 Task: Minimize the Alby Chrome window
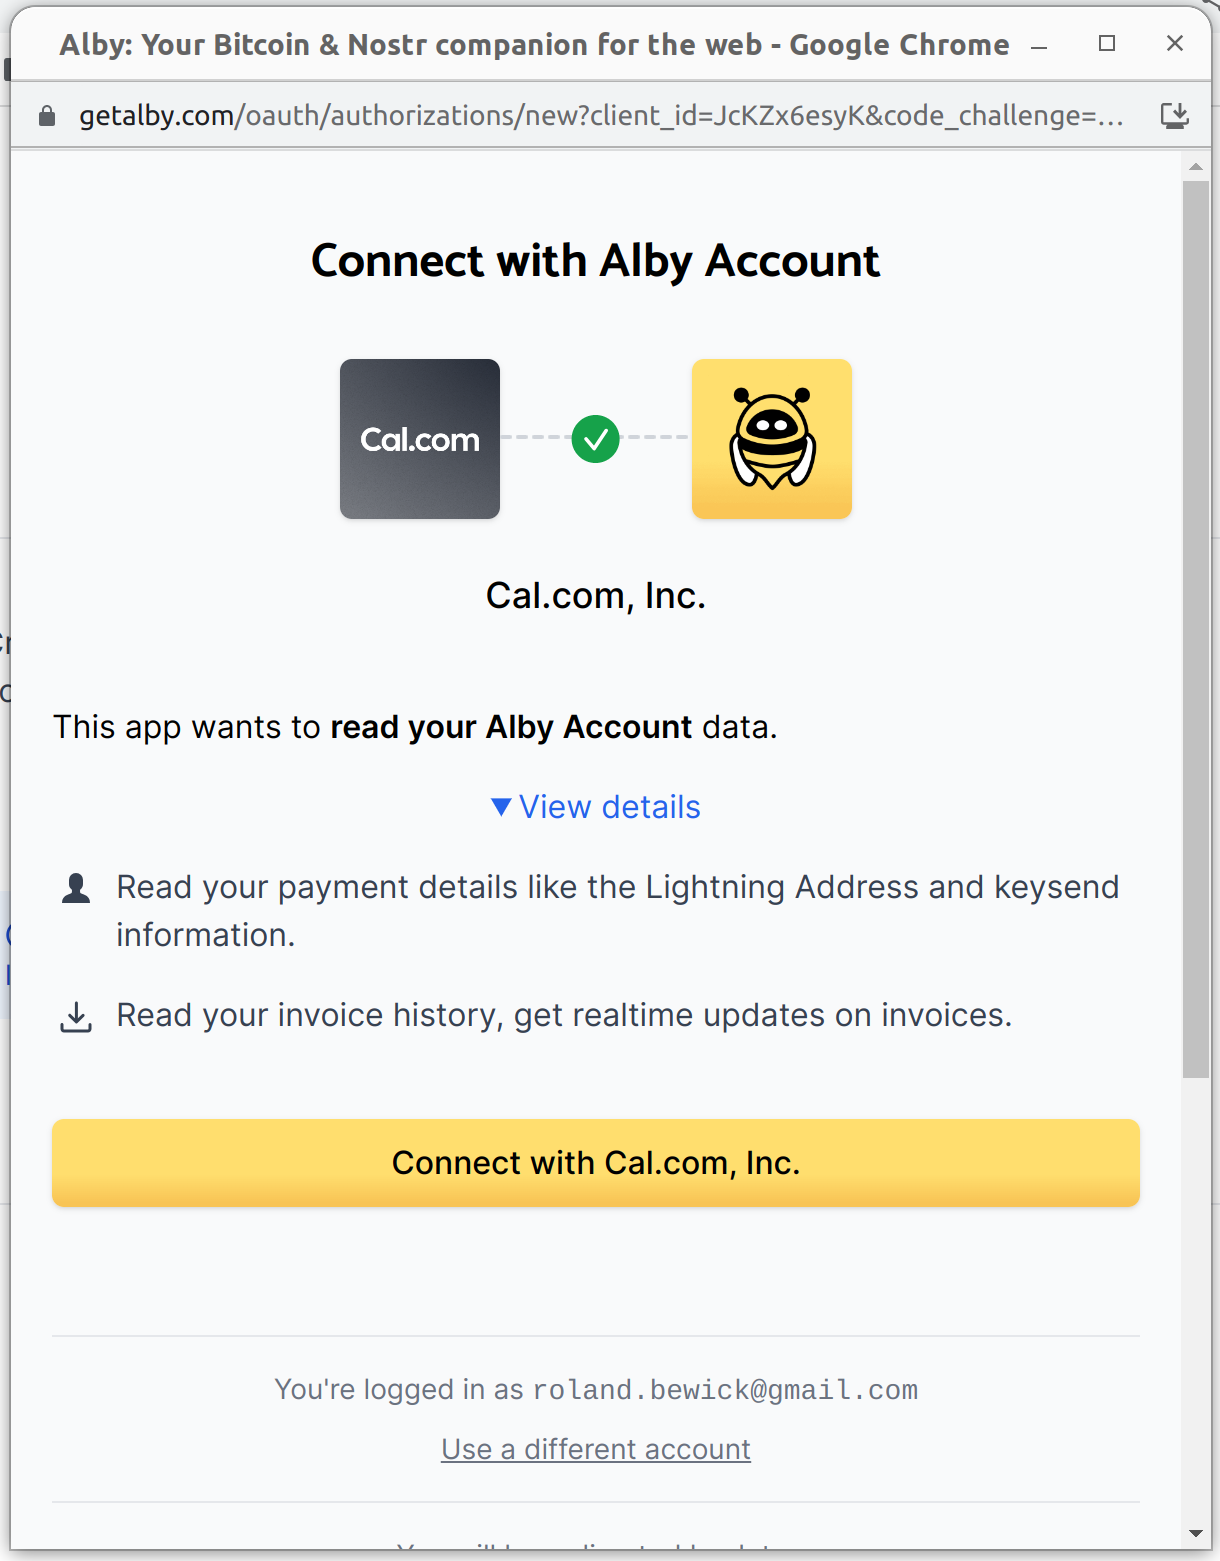[1039, 45]
